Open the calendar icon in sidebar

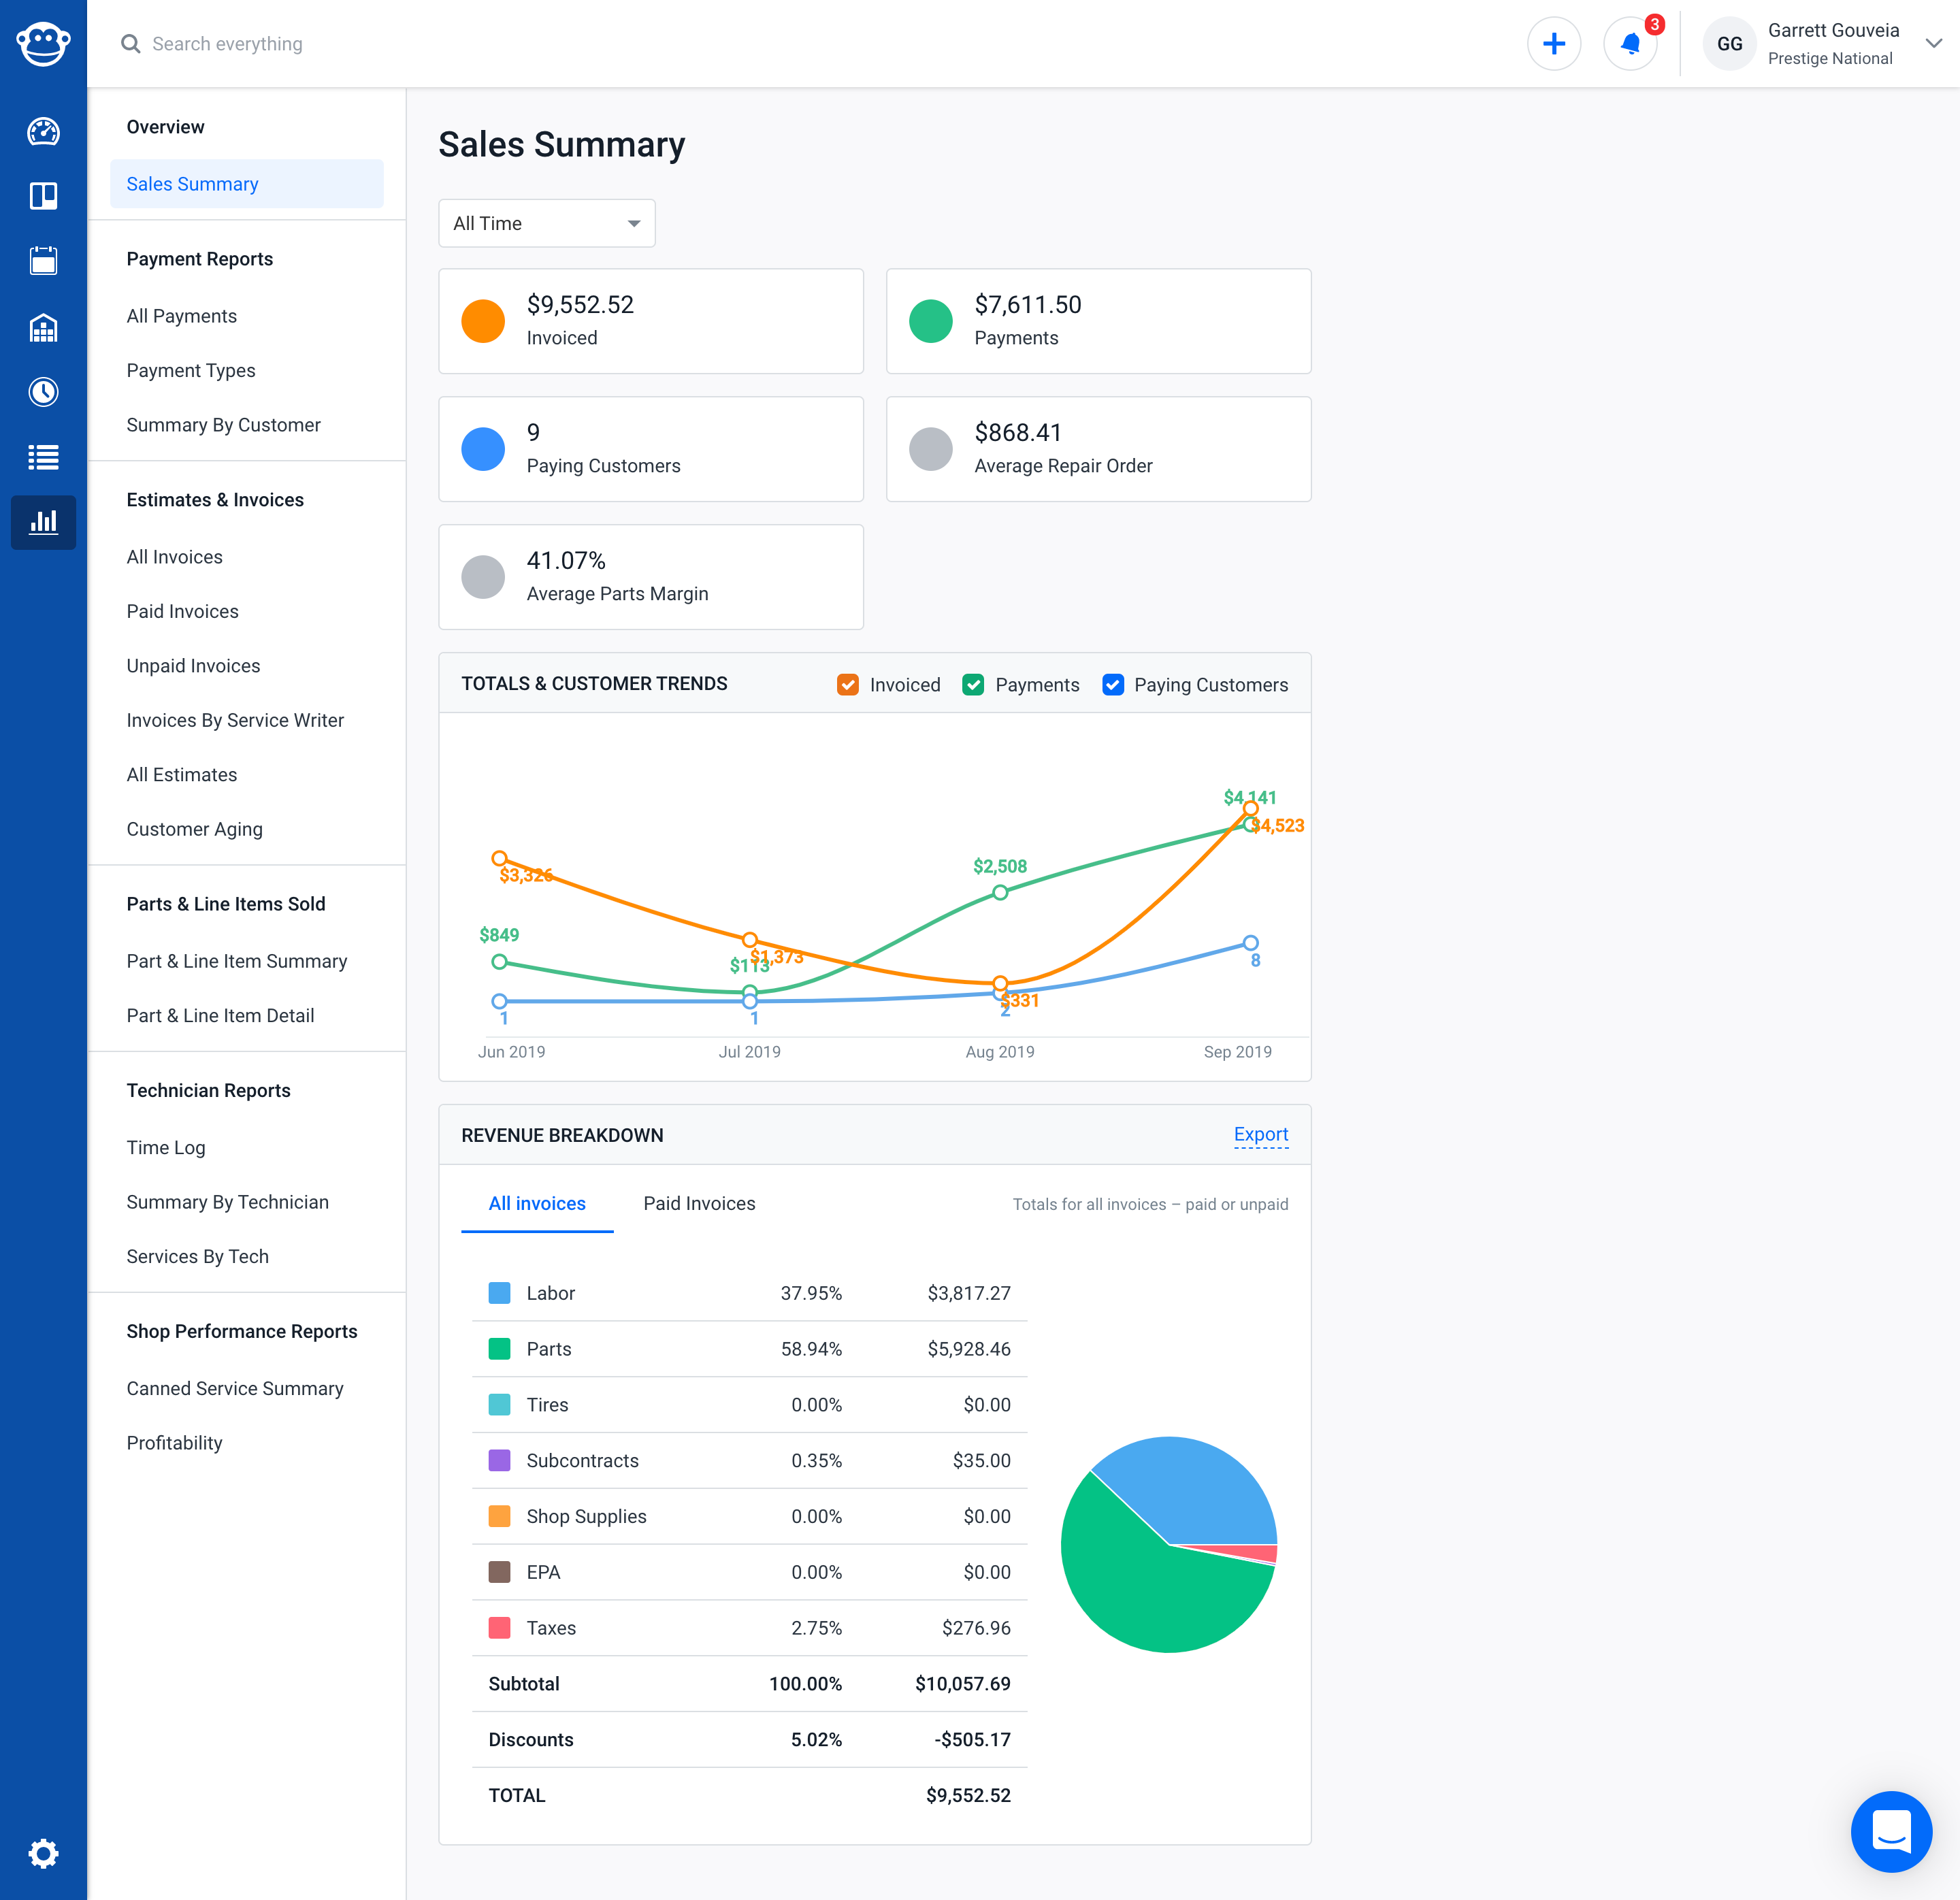[x=43, y=261]
